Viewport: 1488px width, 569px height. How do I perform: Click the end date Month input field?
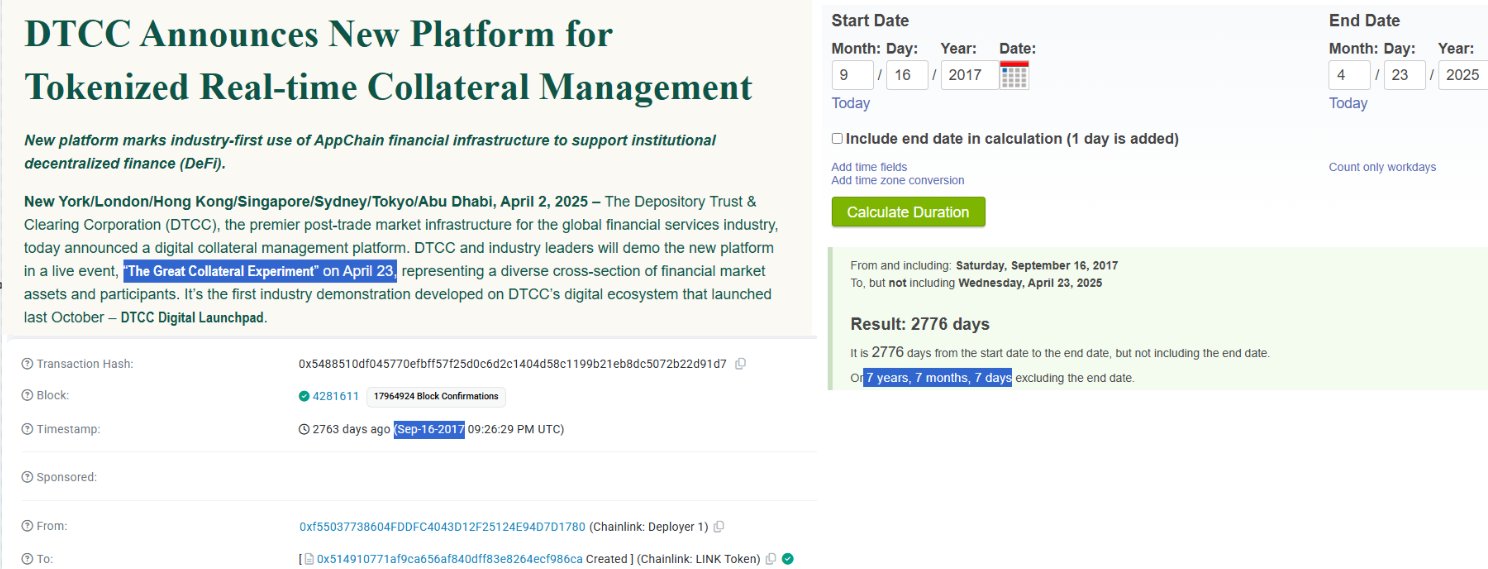click(1350, 75)
